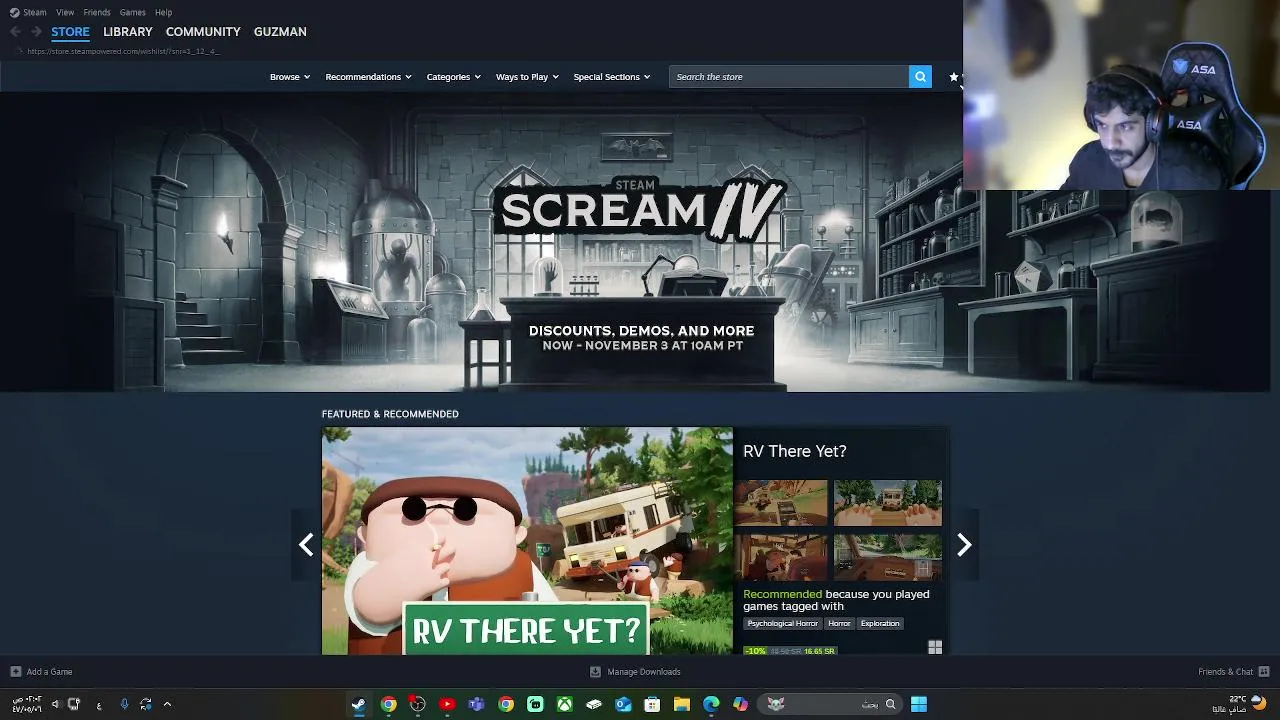Click the Windows platform icon on capsule

[x=935, y=648]
